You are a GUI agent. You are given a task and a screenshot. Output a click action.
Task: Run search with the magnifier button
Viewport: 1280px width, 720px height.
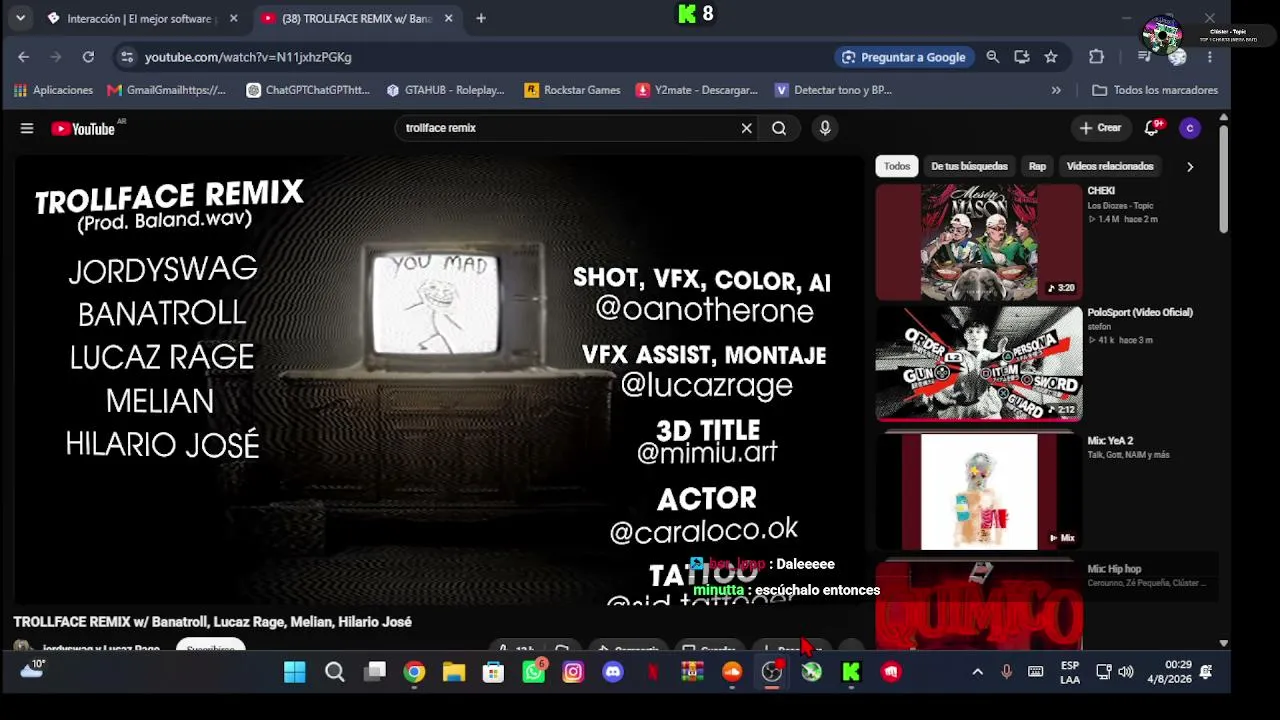779,128
